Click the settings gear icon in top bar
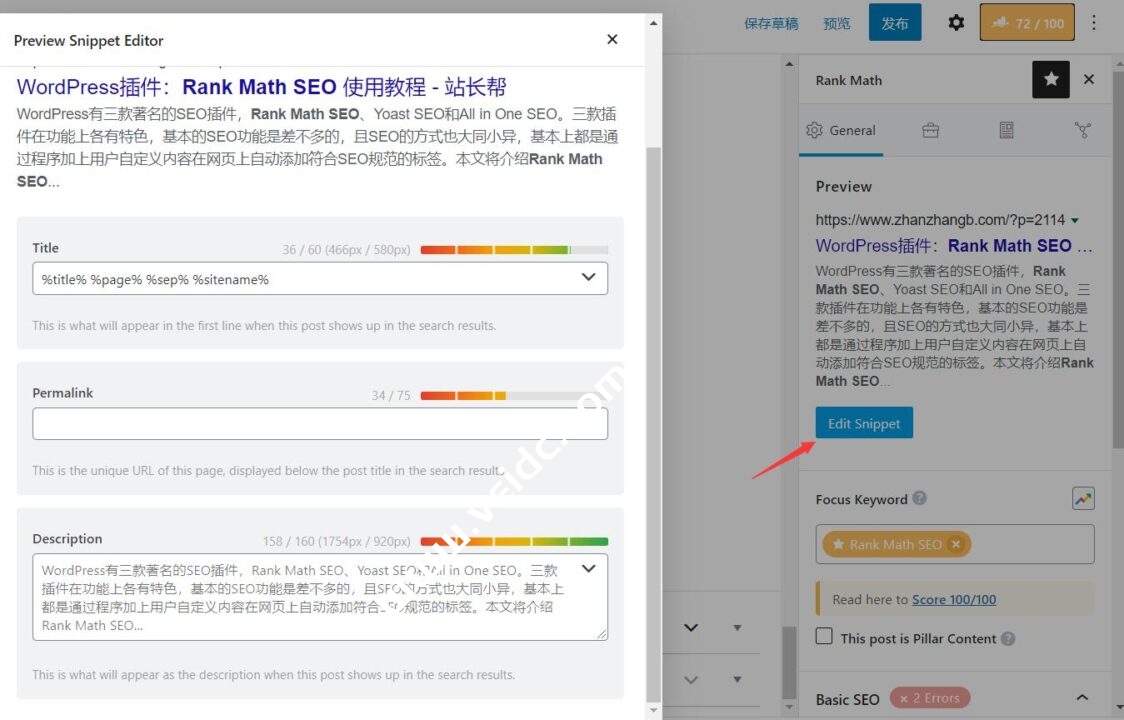The height and width of the screenshot is (720, 1124). click(956, 23)
